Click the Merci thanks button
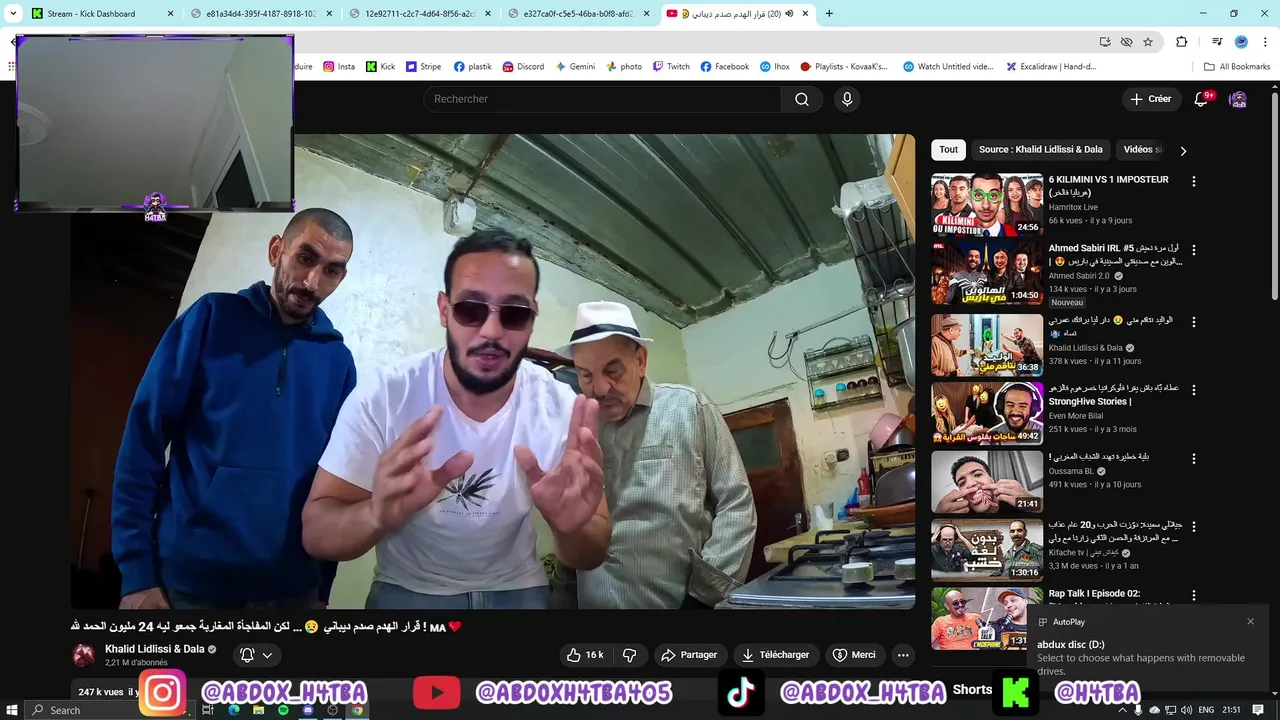Viewport: 1280px width, 720px height. [x=854, y=655]
